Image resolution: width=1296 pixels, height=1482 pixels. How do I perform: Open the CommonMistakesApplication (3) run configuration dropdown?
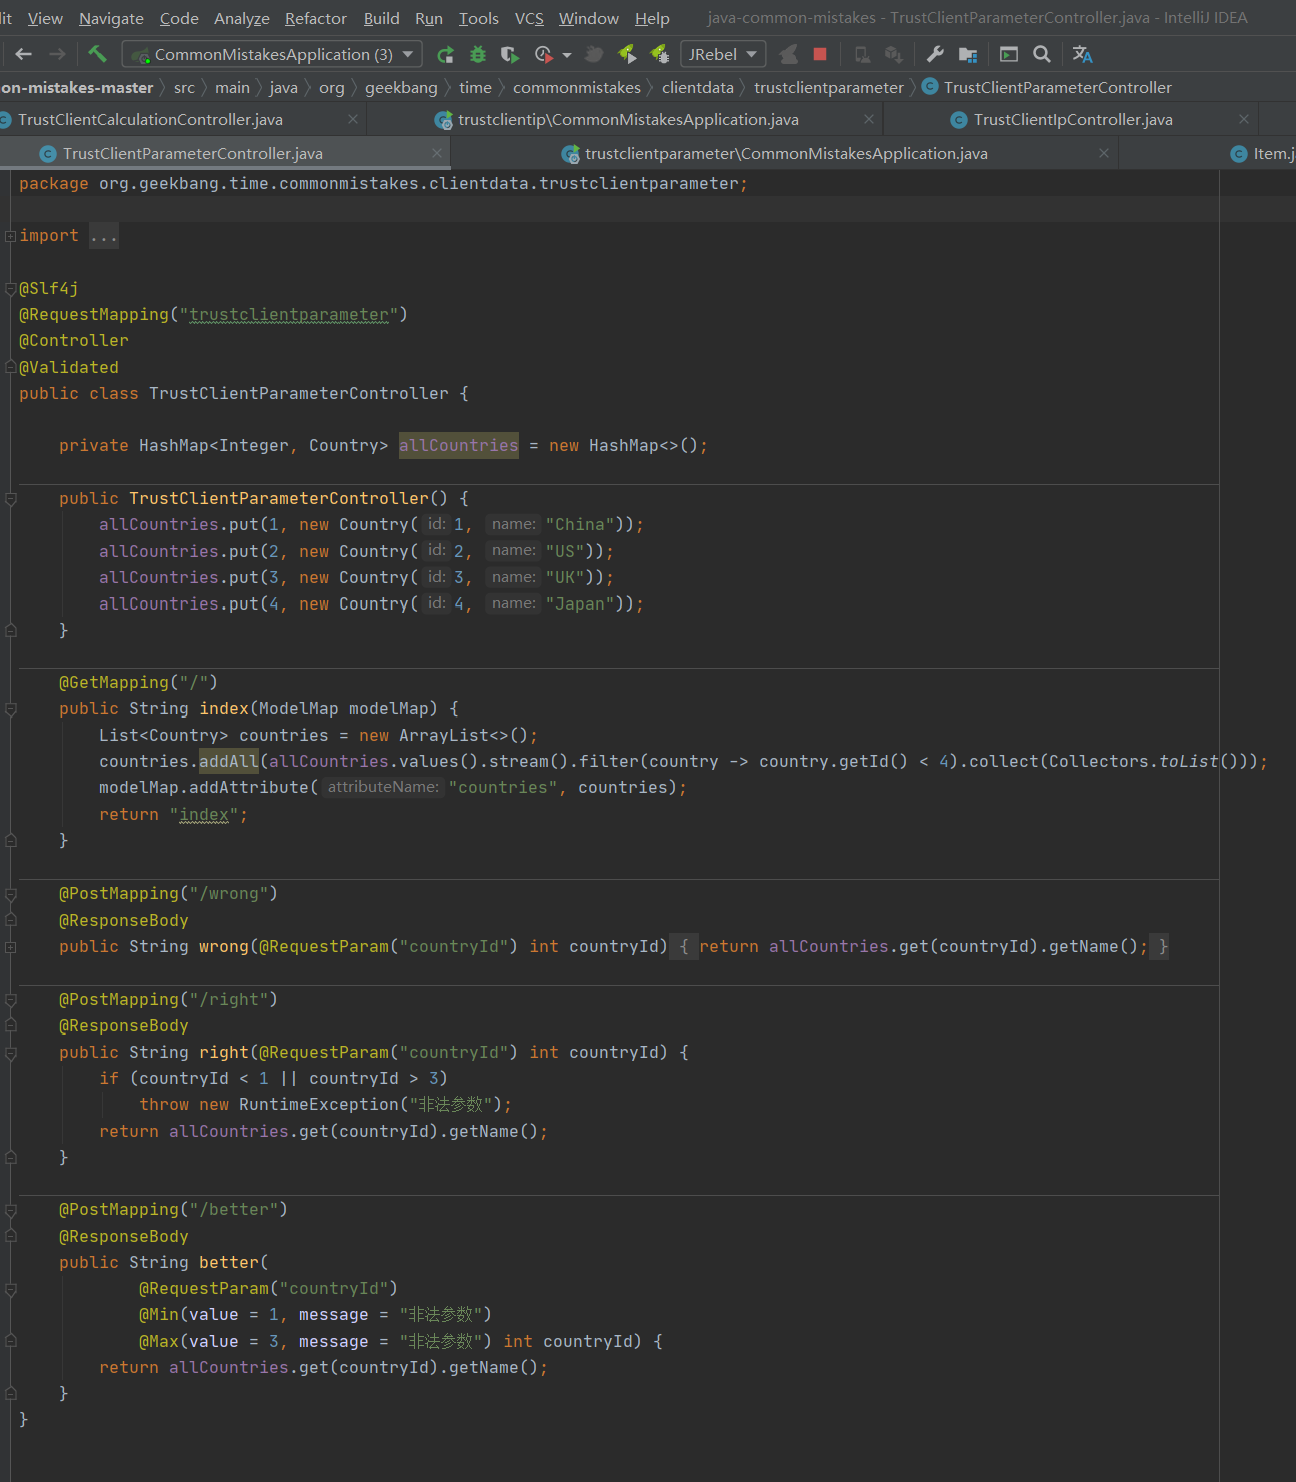(272, 54)
